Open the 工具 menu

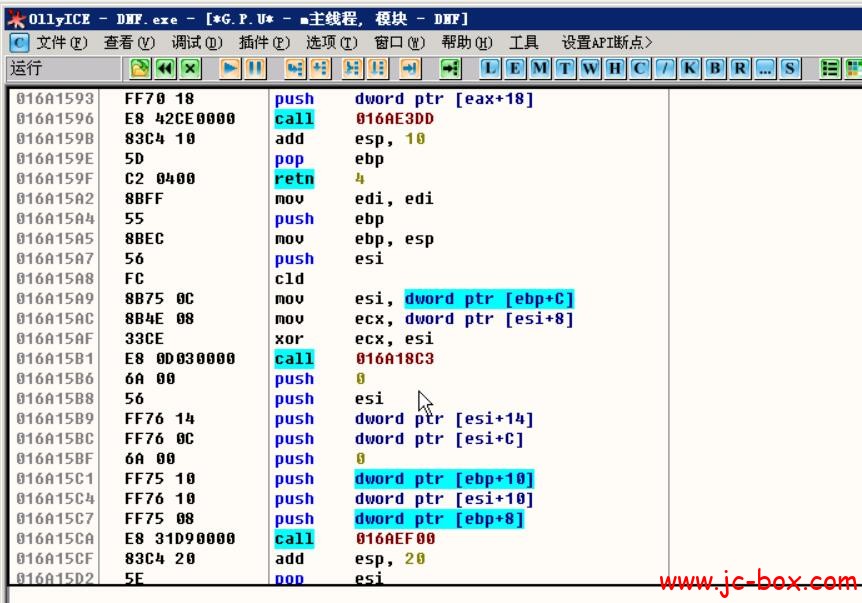click(524, 42)
